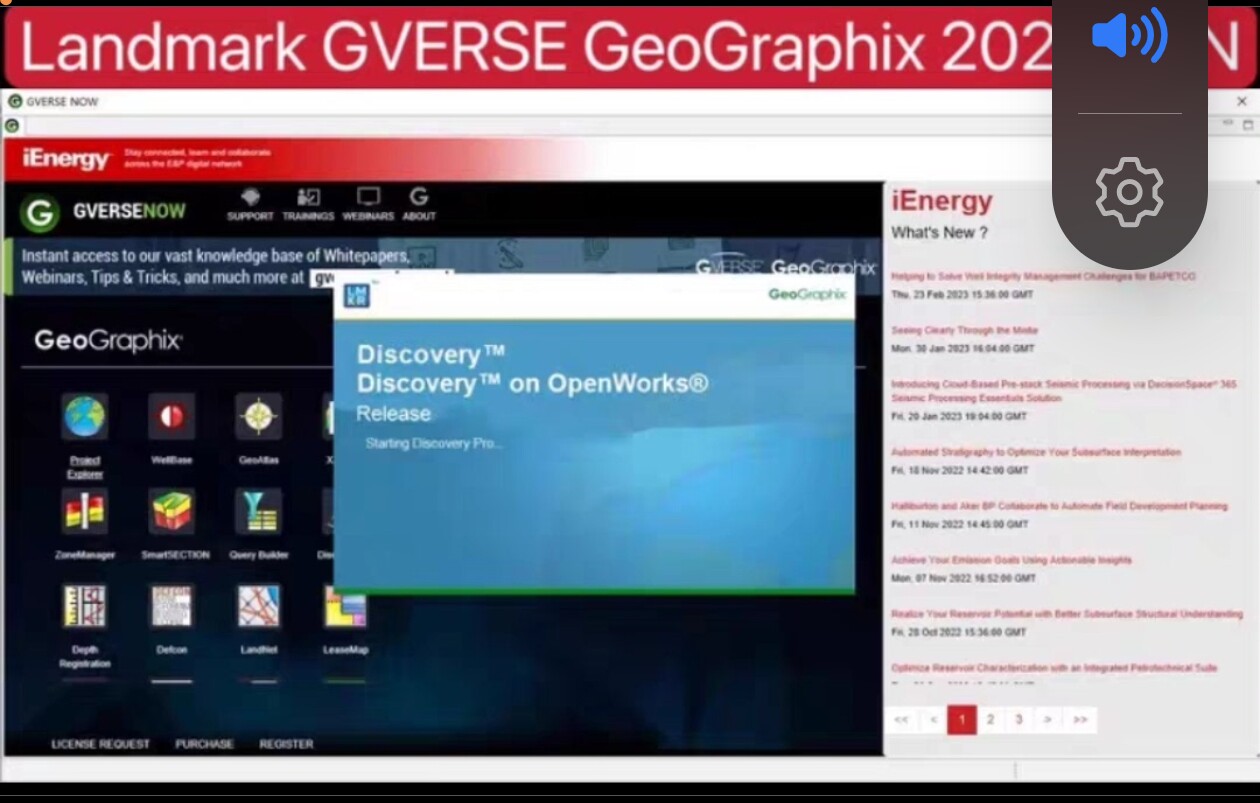
Task: Click the 'What's New ?' heading
Action: pyautogui.click(x=940, y=232)
